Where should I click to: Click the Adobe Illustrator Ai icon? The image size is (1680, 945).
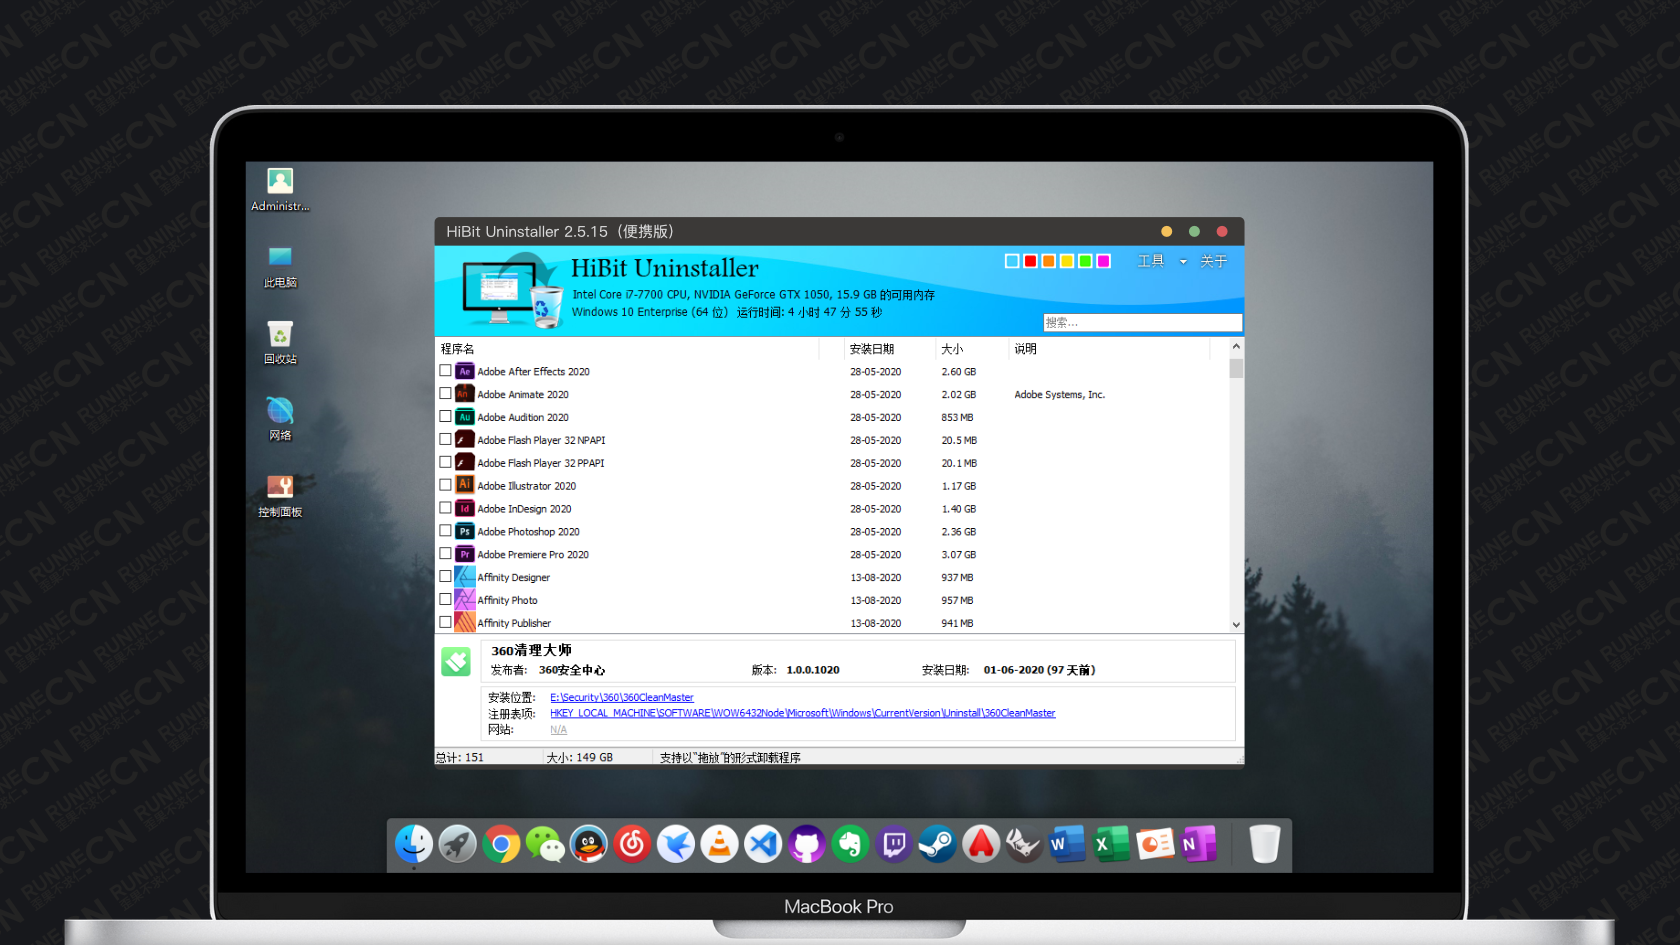(465, 485)
